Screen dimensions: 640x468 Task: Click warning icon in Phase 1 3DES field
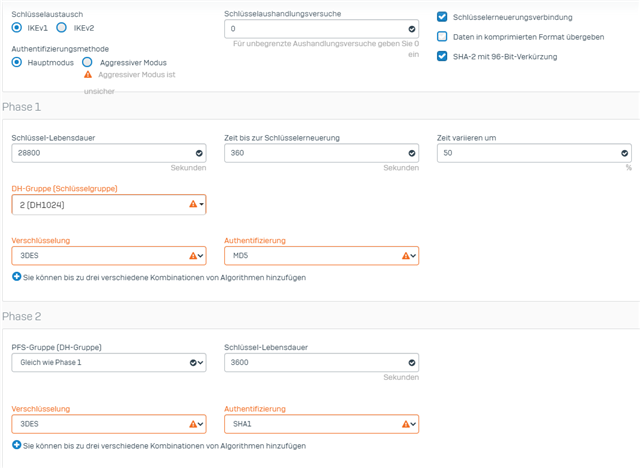(193, 256)
